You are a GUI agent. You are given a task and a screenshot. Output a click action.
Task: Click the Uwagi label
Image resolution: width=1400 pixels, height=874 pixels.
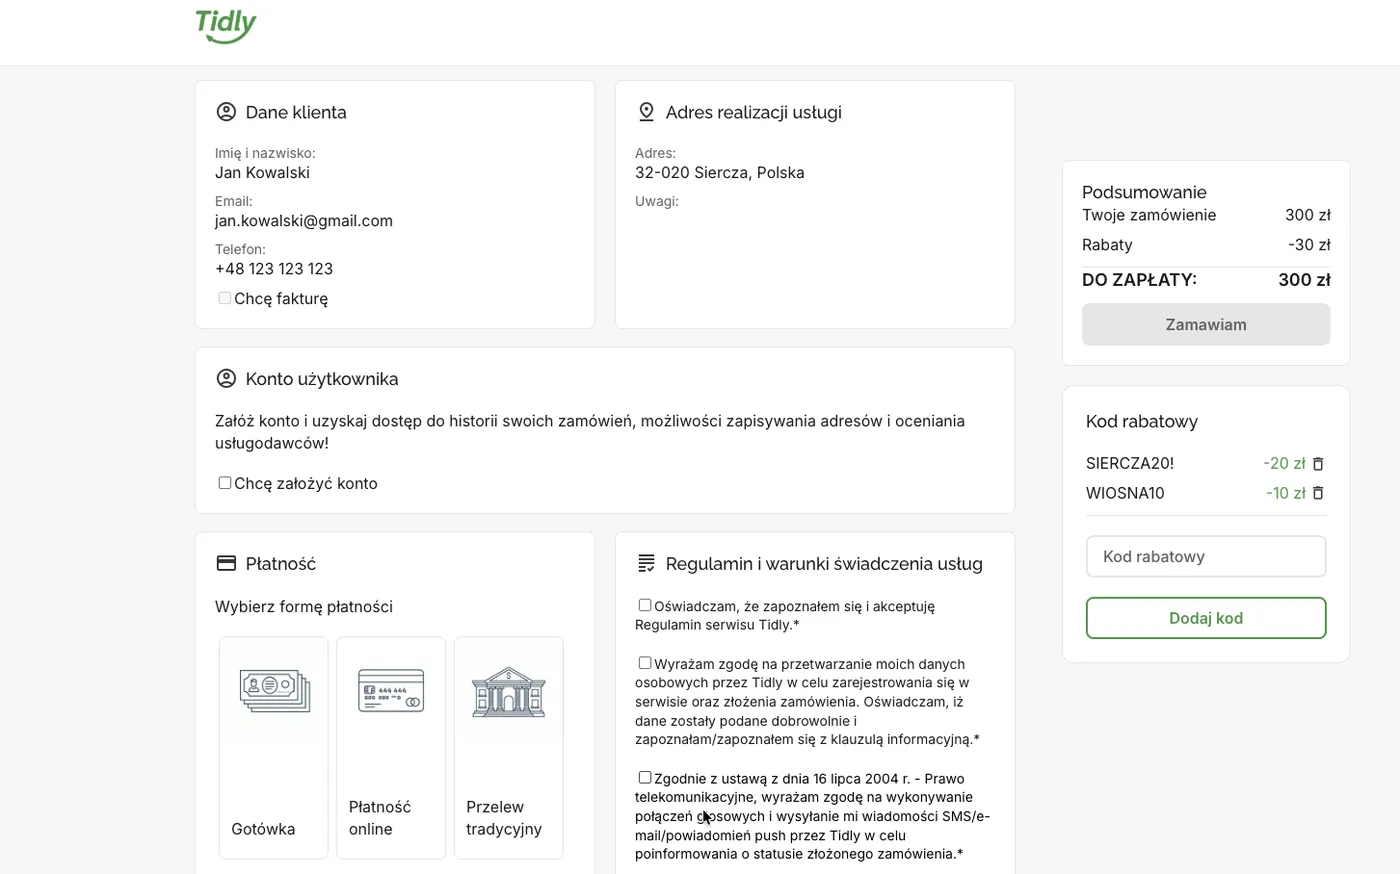[x=657, y=201]
